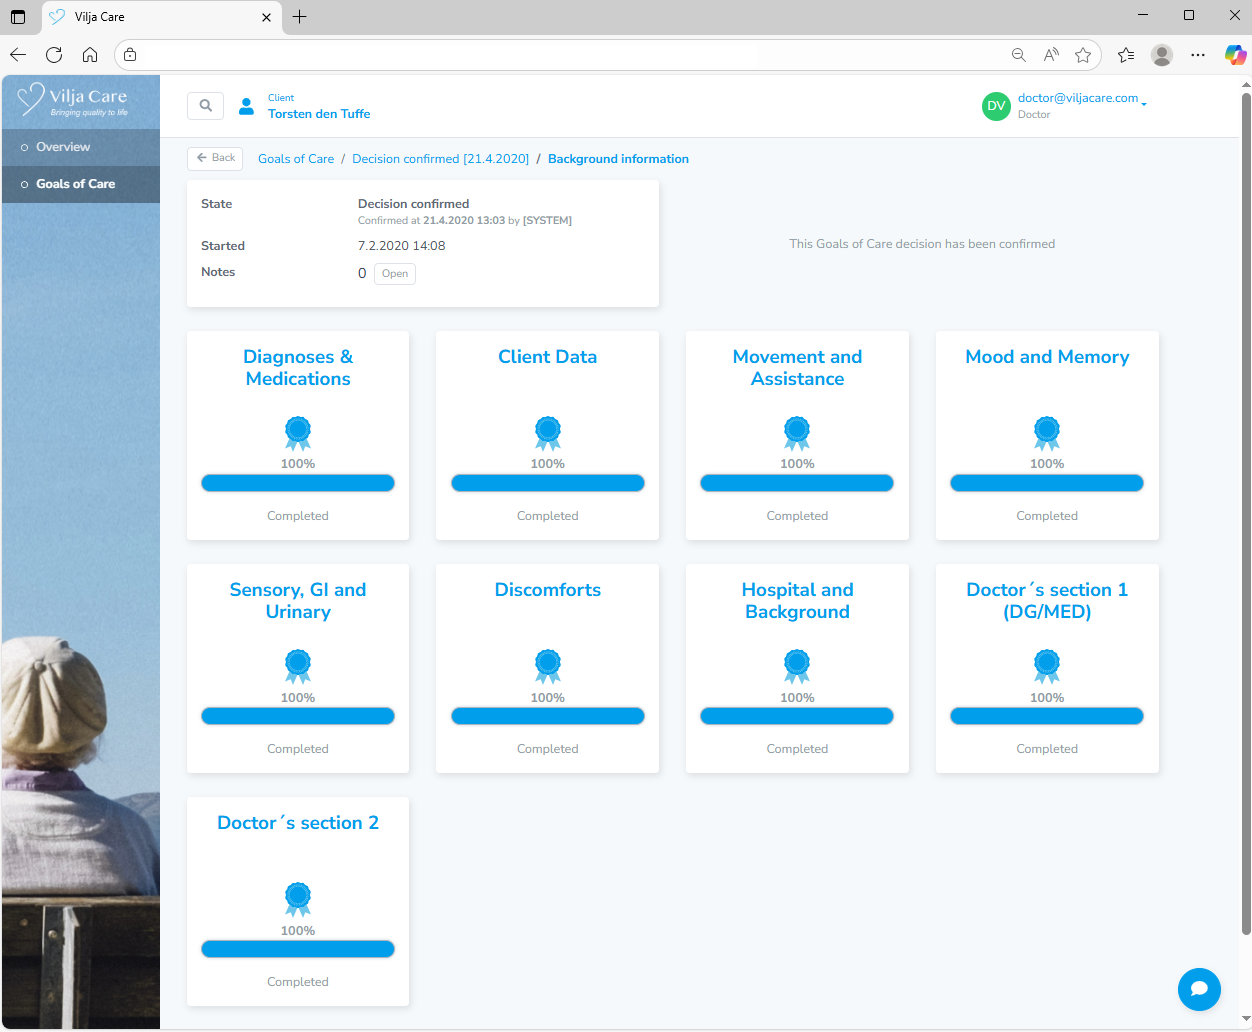
Task: Open Decision confirmed [21.4.2020] breadcrumb
Action: tap(440, 159)
